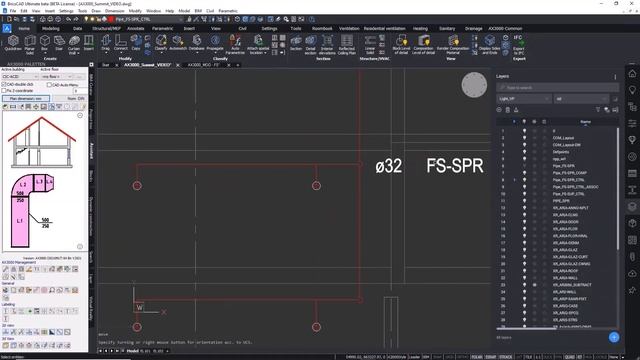Open the Ventilation ribbon tab
Viewport: 640px width, 360px height.
pos(349,29)
